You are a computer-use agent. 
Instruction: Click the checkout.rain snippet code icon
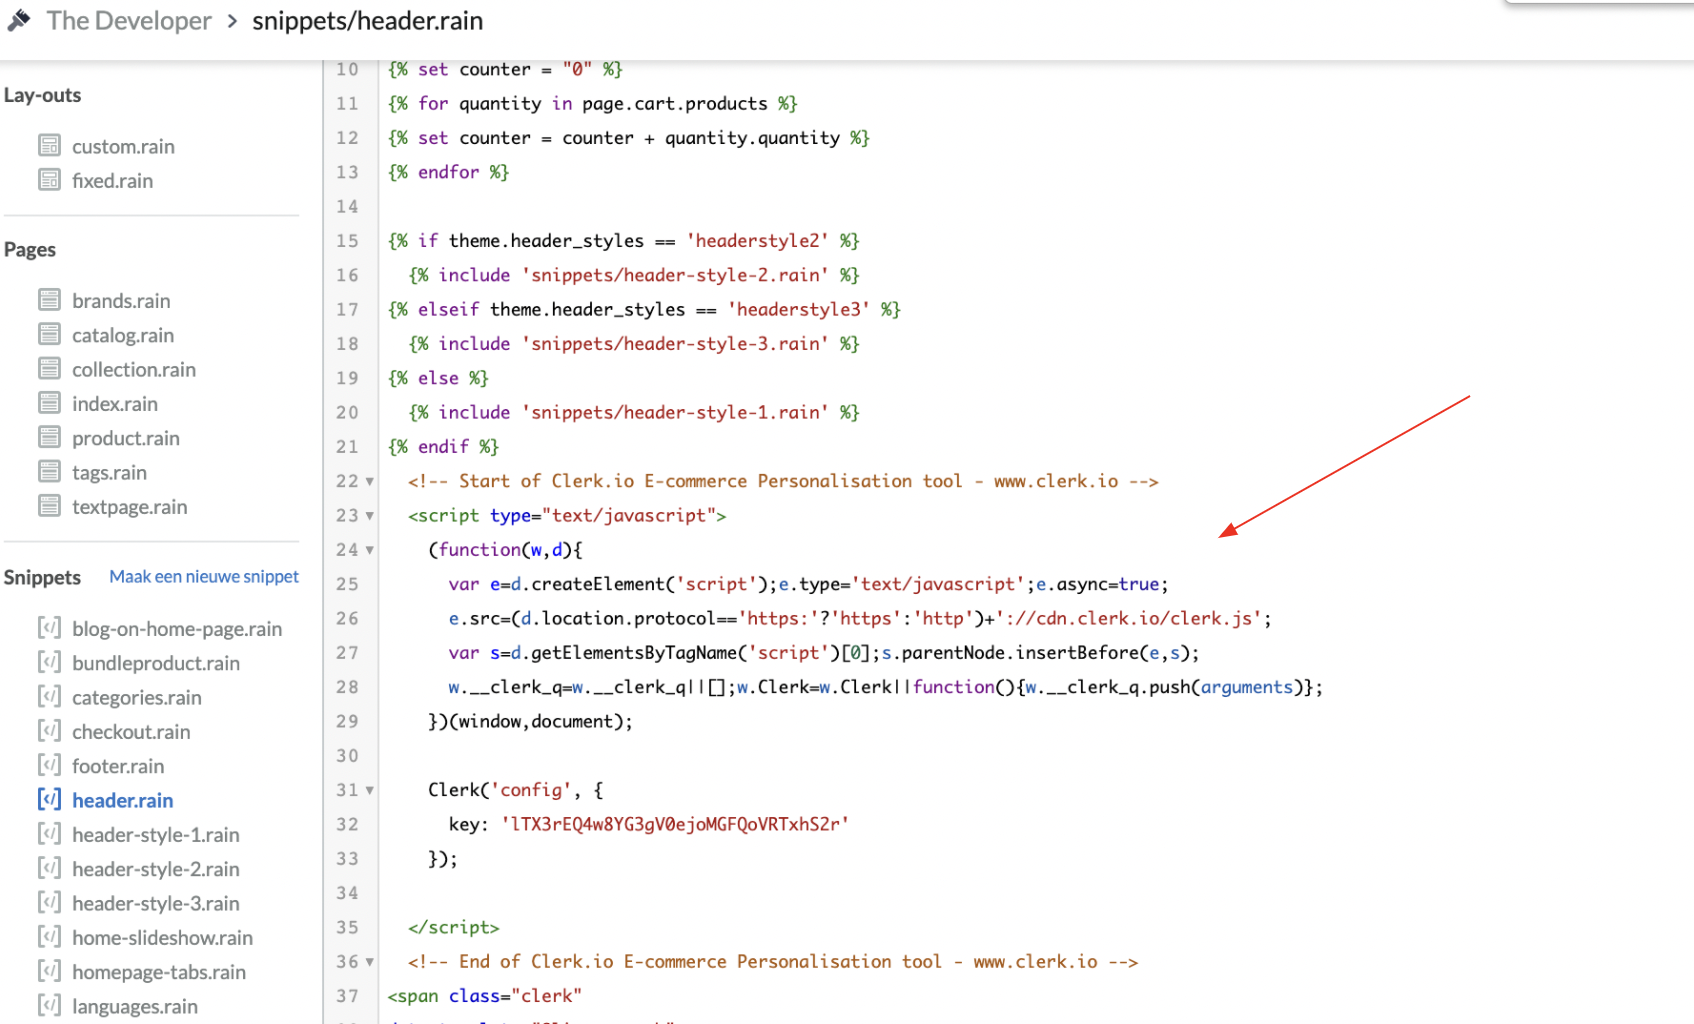tap(49, 731)
